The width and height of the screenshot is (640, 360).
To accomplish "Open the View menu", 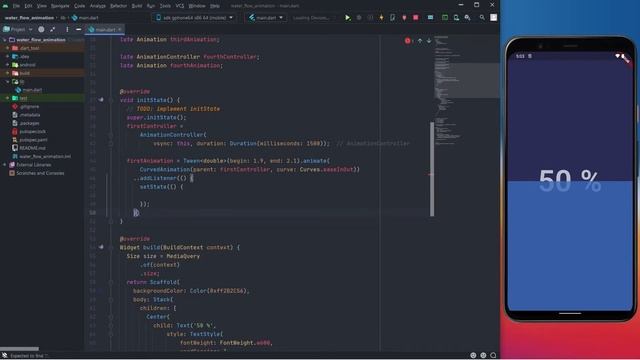I will click(42, 6).
